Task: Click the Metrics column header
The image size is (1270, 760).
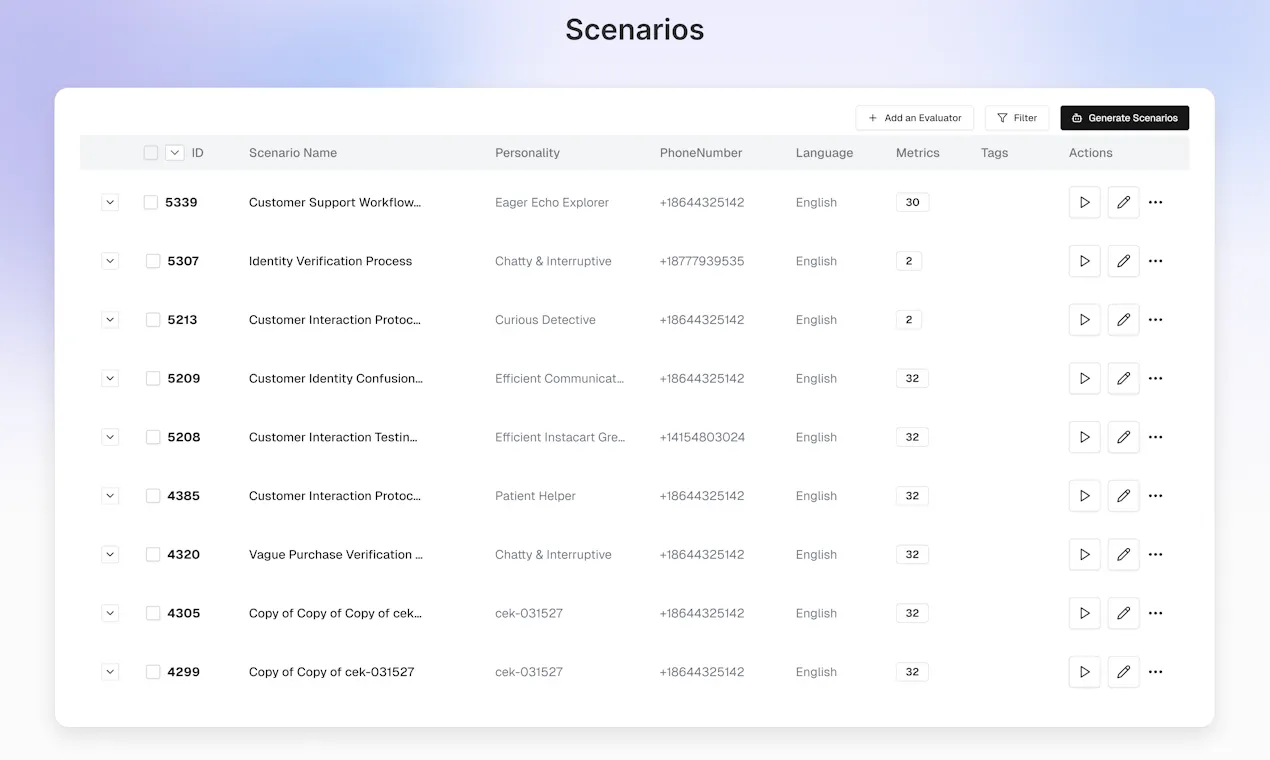Action: [918, 153]
